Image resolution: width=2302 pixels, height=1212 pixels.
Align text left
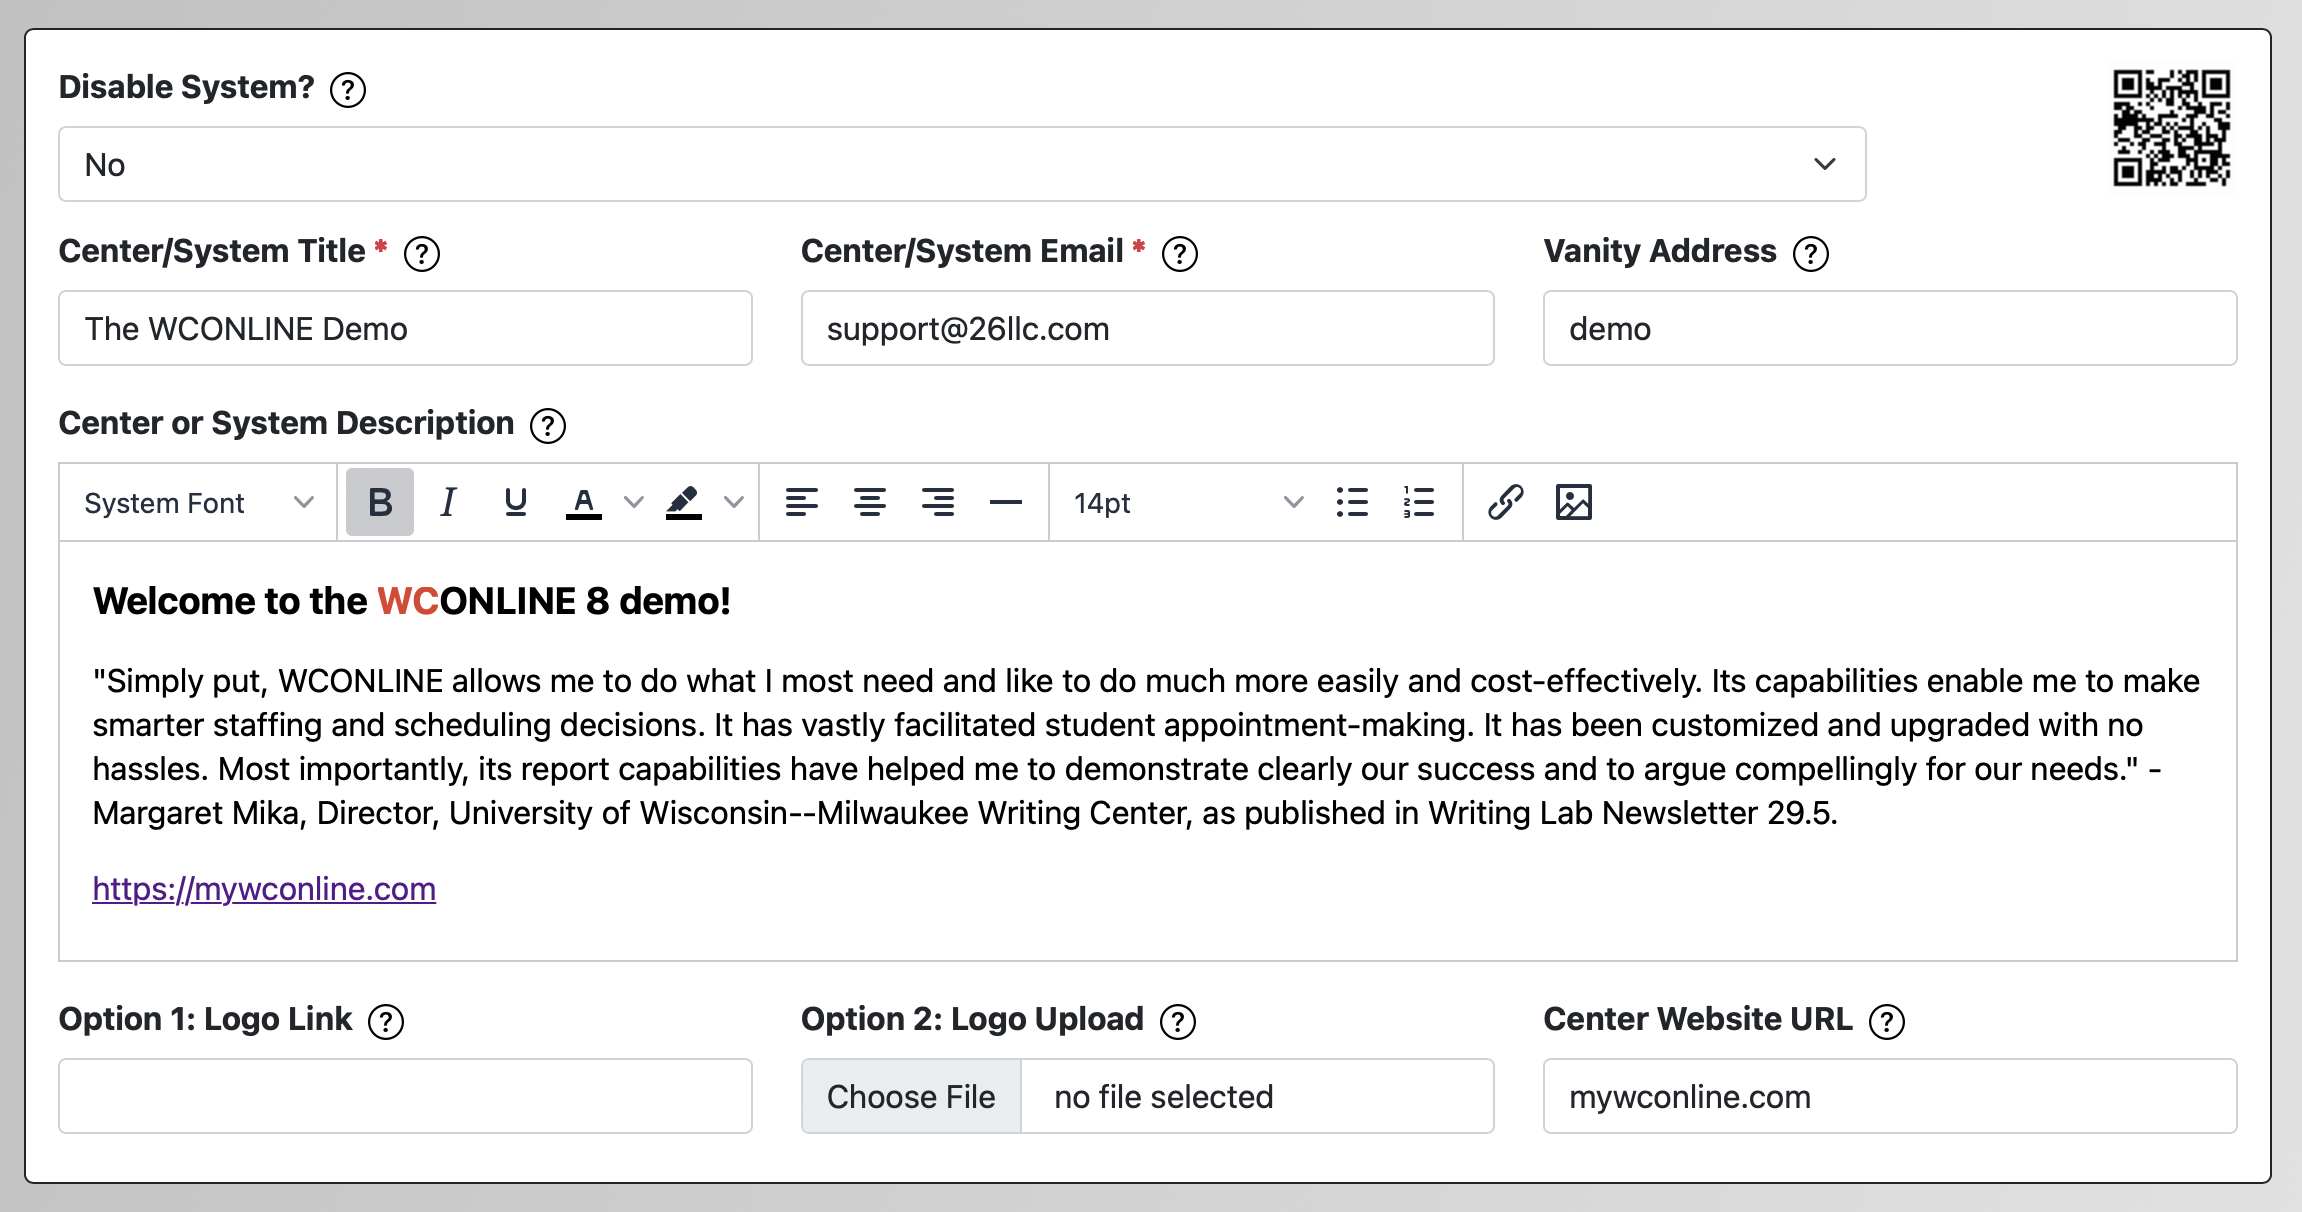pyautogui.click(x=801, y=502)
